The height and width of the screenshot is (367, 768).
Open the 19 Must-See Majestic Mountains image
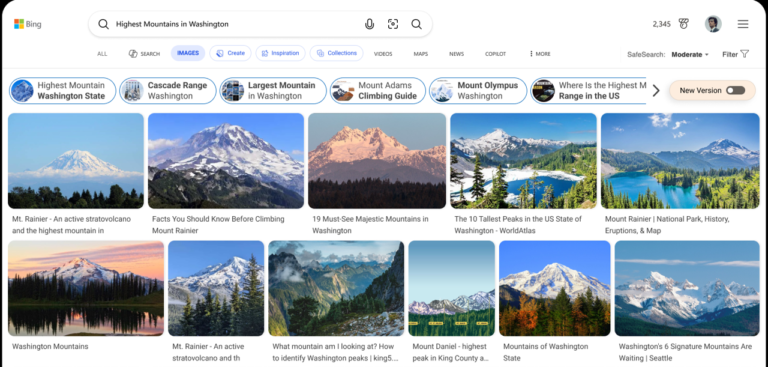(377, 161)
